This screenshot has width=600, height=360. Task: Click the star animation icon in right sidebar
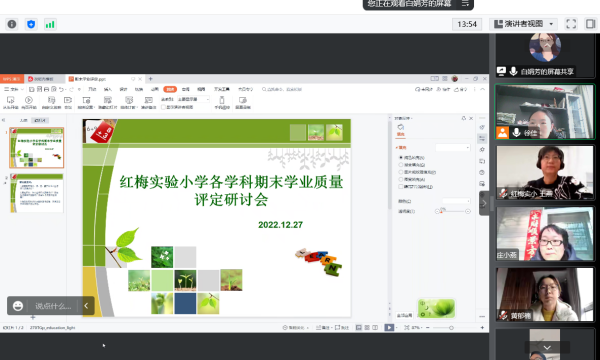coord(482,150)
